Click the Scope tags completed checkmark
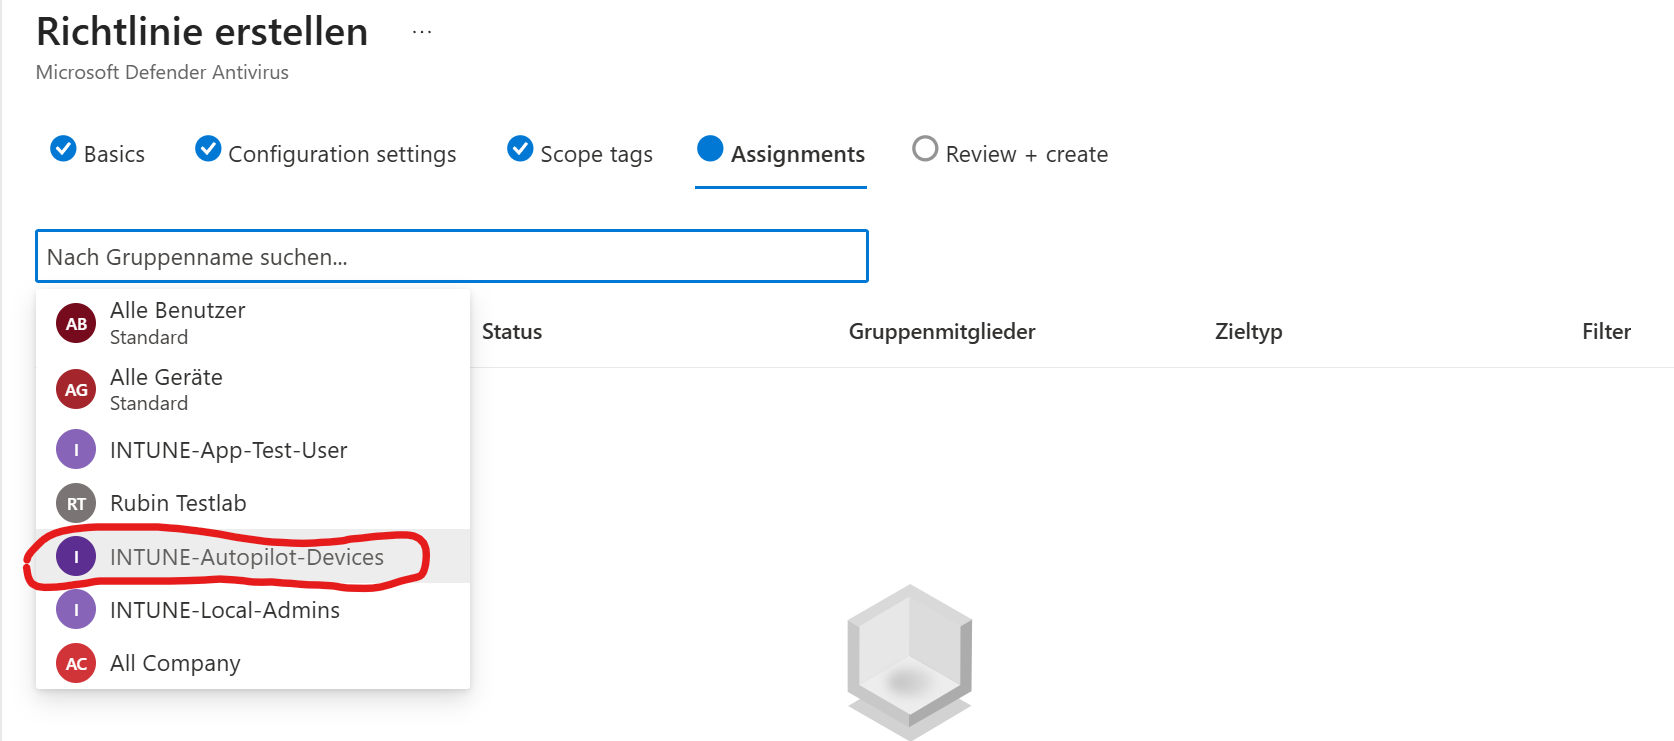 point(520,149)
